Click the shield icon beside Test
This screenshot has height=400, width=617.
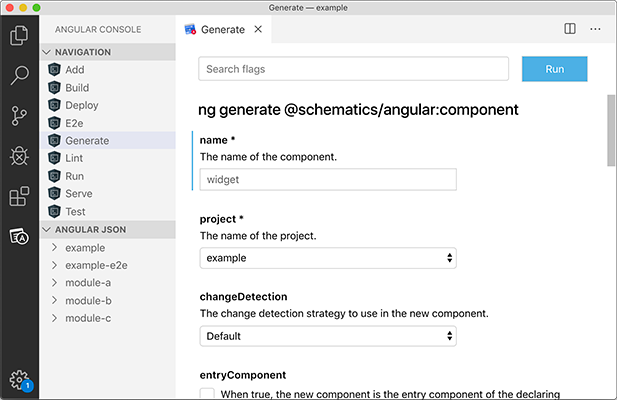pos(54,212)
